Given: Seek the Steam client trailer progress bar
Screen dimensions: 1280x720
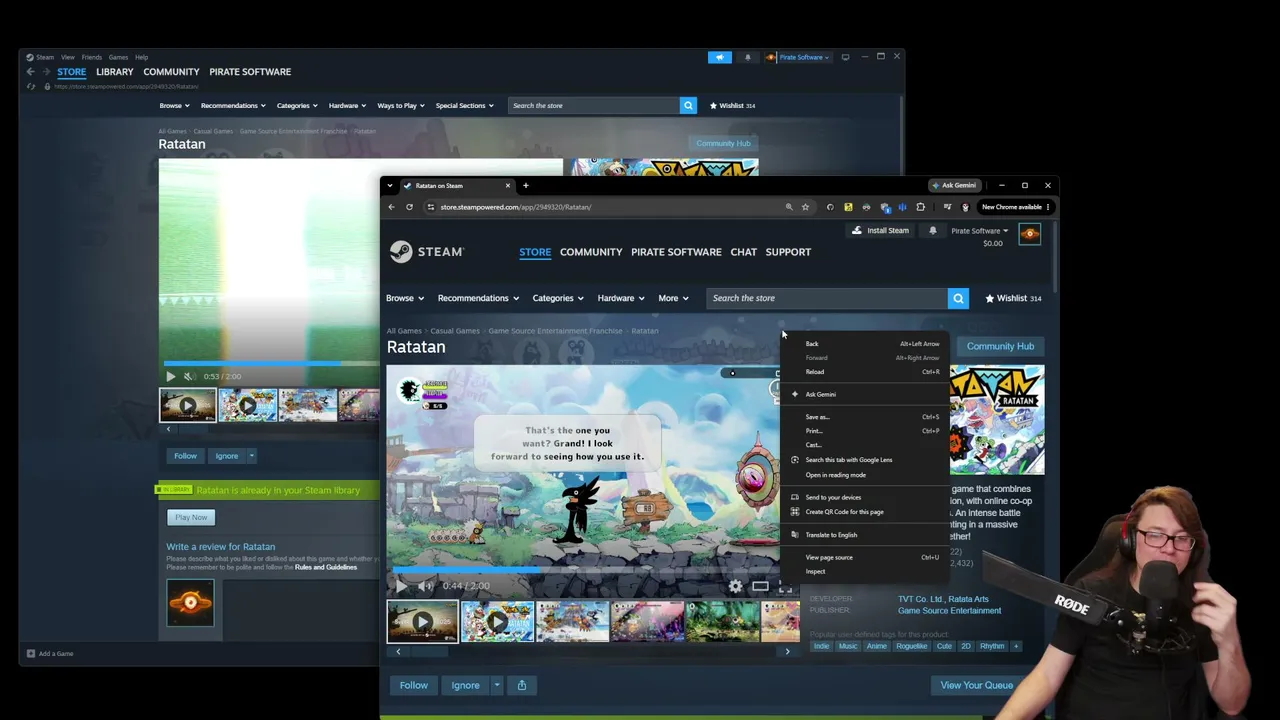Looking at the screenshot, I should click(x=272, y=364).
